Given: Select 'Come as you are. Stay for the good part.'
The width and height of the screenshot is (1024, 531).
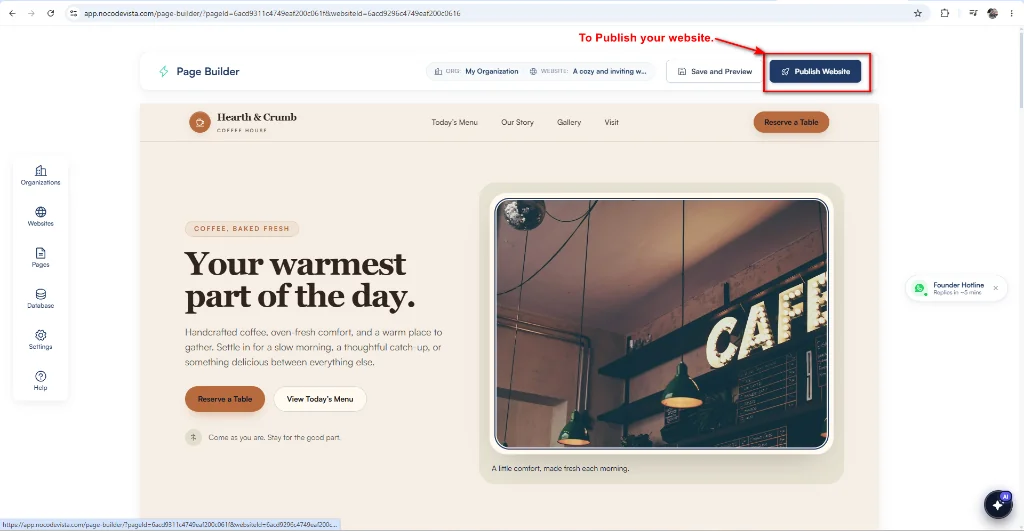Looking at the screenshot, I should [274, 438].
